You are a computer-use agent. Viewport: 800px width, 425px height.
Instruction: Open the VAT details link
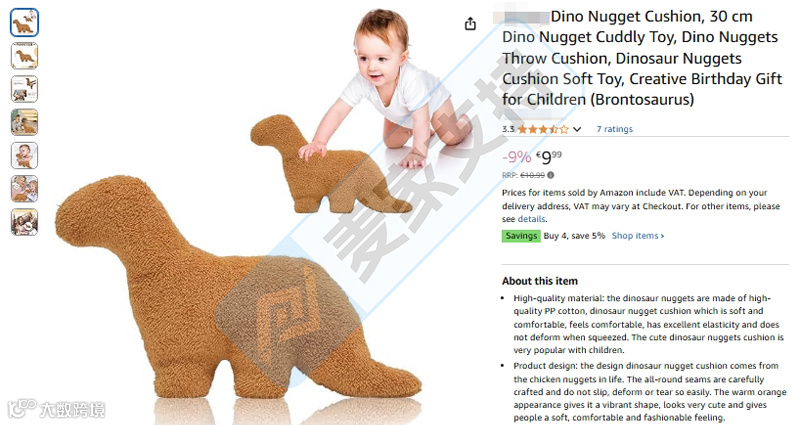(x=532, y=219)
